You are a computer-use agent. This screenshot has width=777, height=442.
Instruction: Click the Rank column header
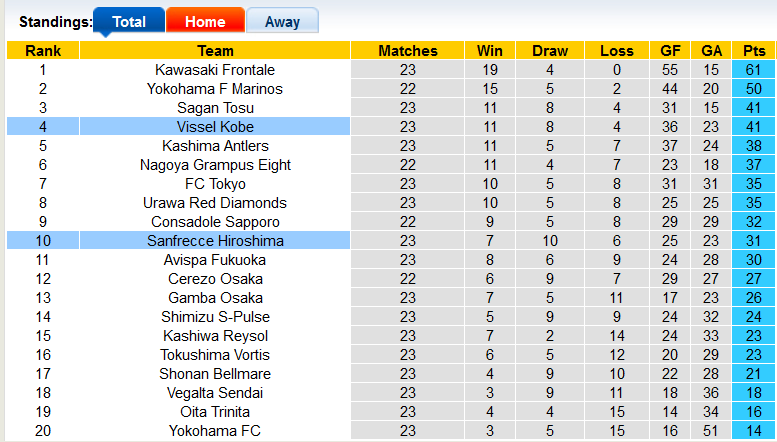click(x=43, y=51)
